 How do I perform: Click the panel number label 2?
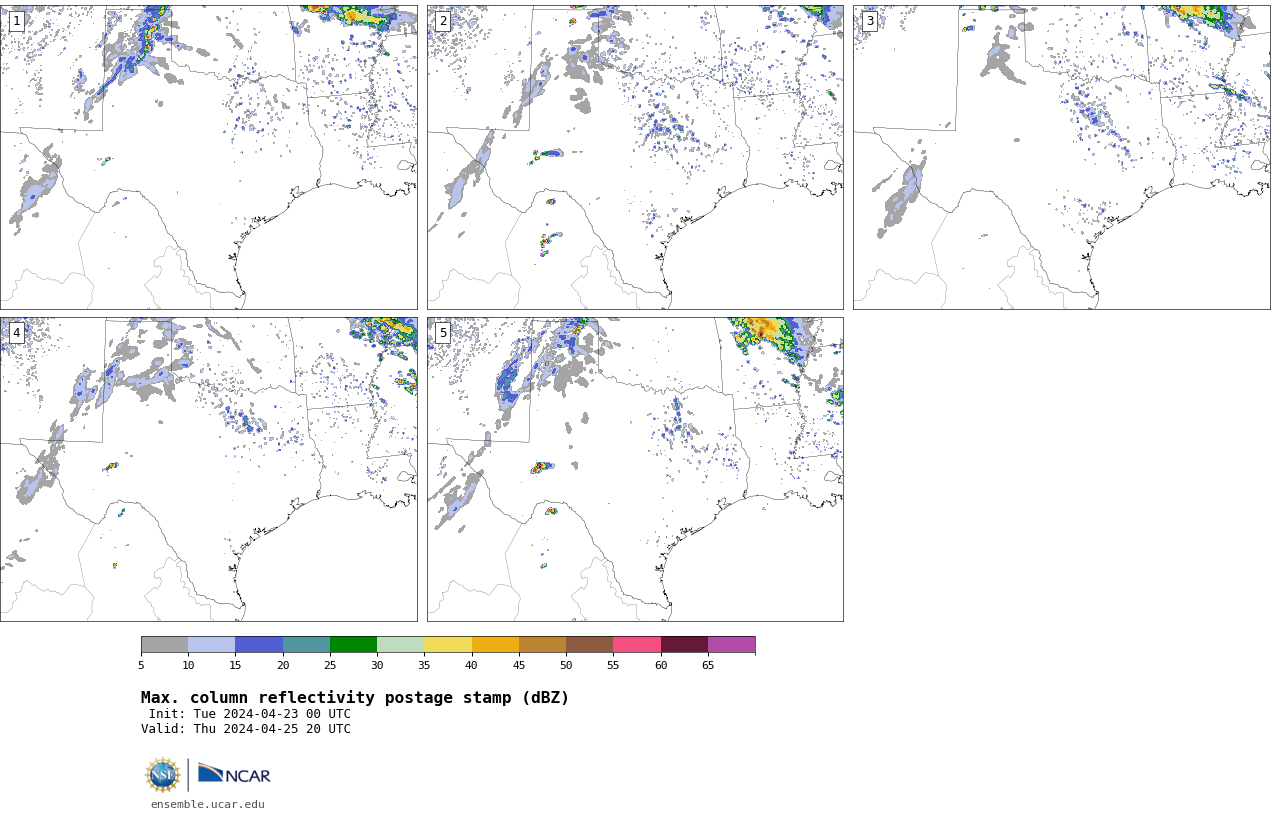[x=443, y=21]
